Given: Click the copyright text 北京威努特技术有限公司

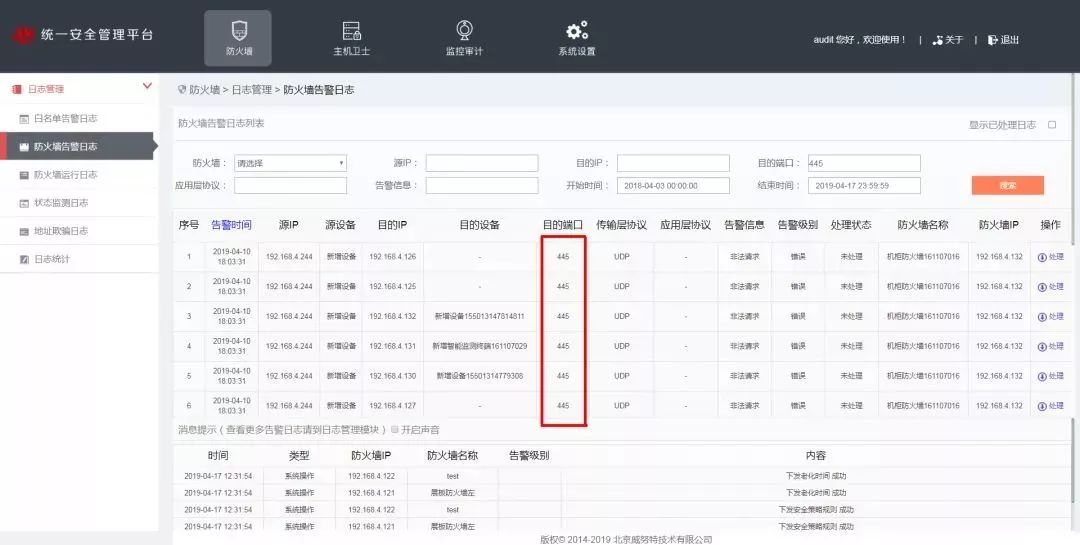Looking at the screenshot, I should (x=661, y=539).
